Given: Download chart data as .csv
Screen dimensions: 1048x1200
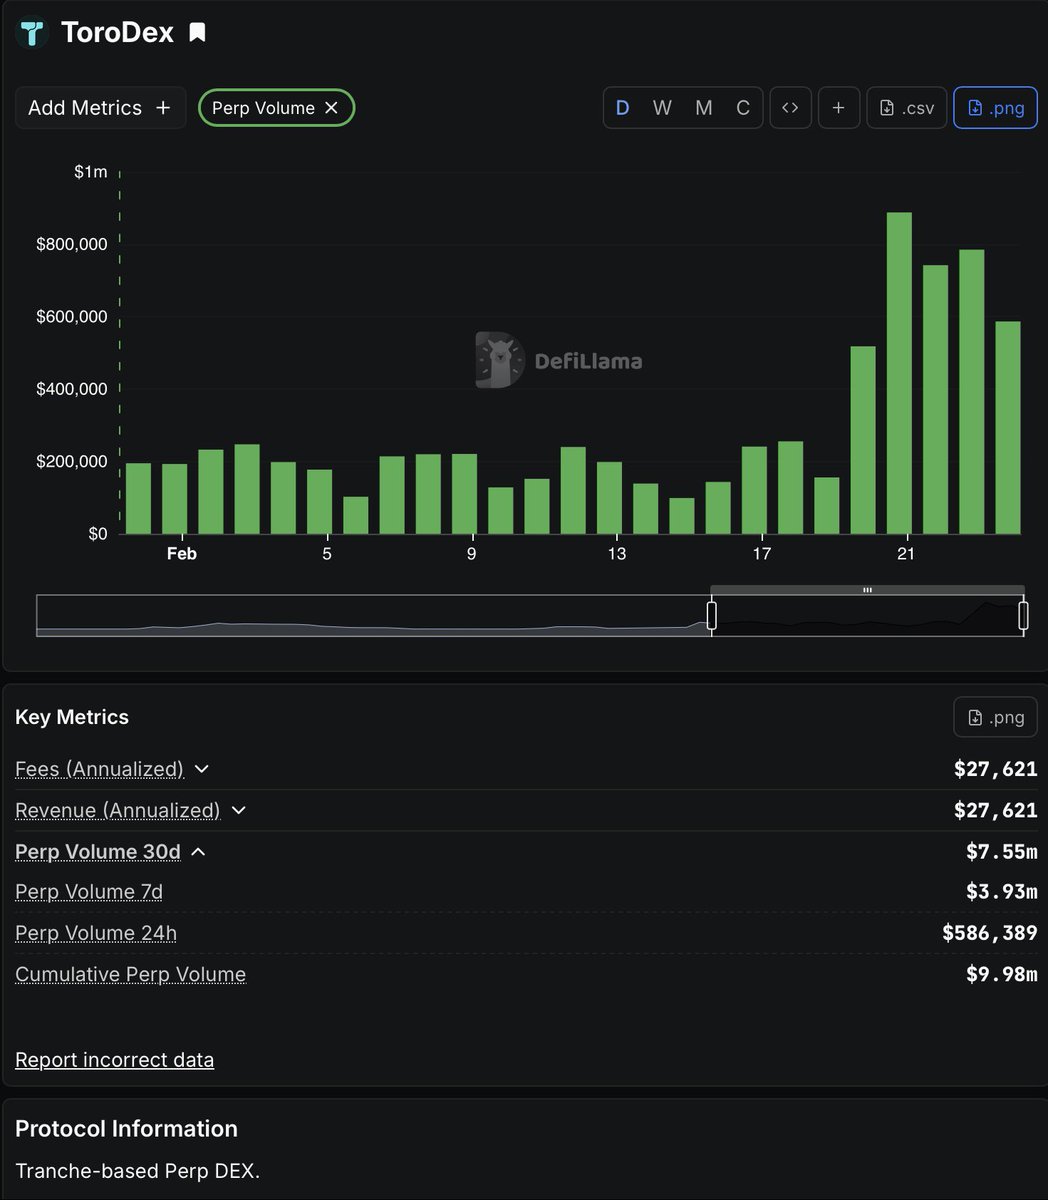Looking at the screenshot, I should 907,108.
